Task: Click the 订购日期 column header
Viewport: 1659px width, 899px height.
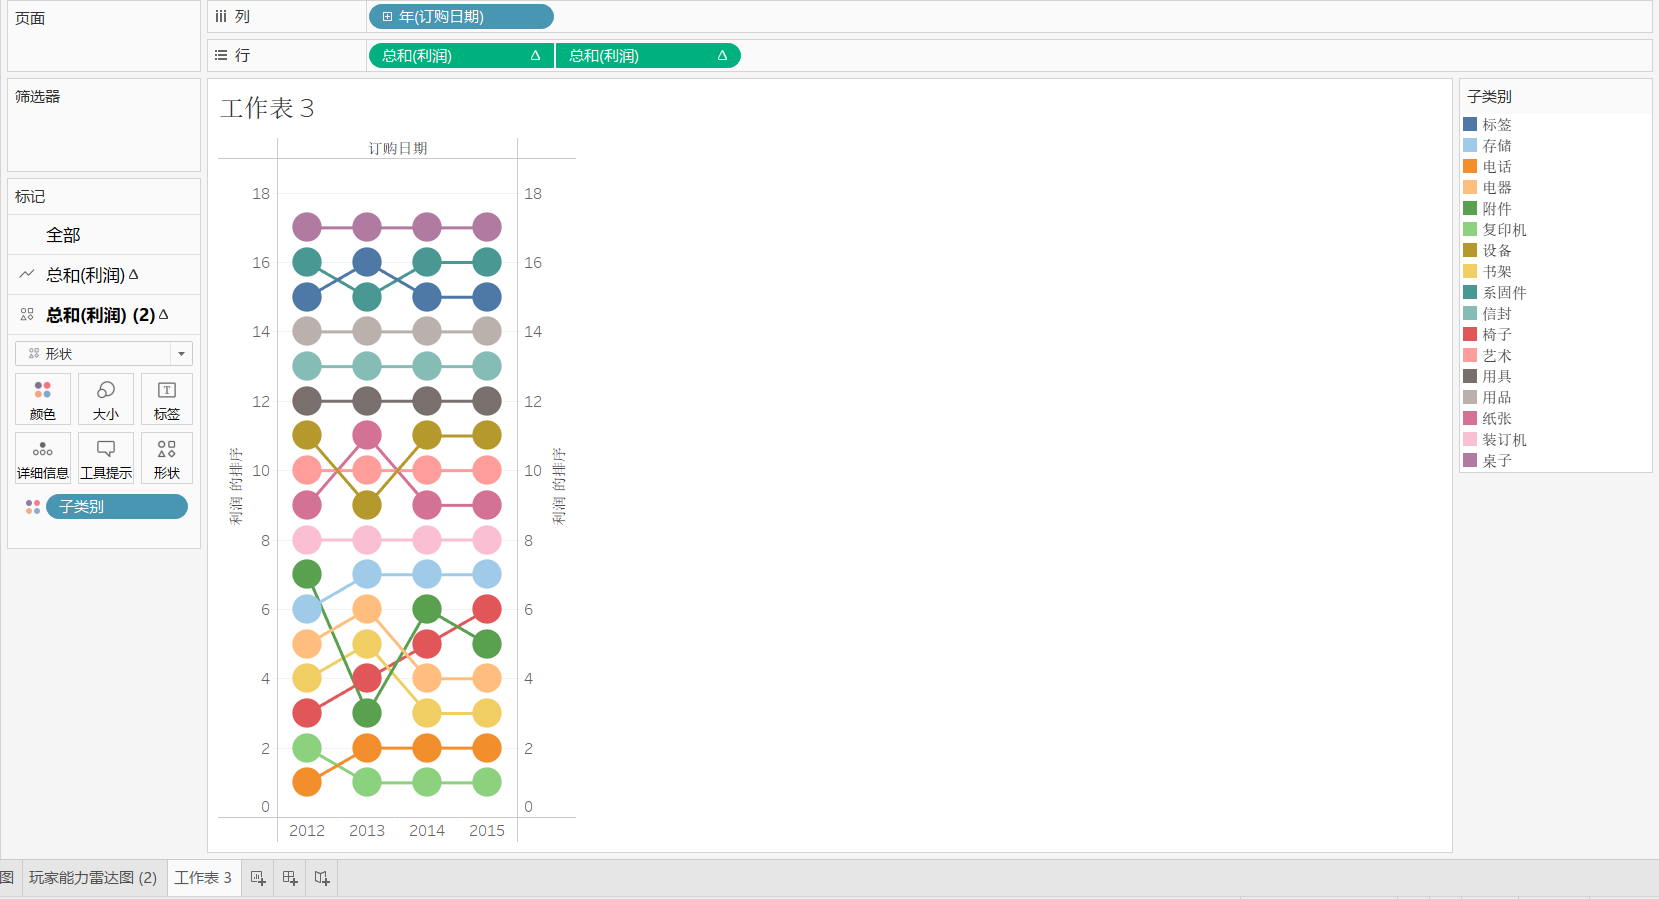Action: [x=397, y=148]
